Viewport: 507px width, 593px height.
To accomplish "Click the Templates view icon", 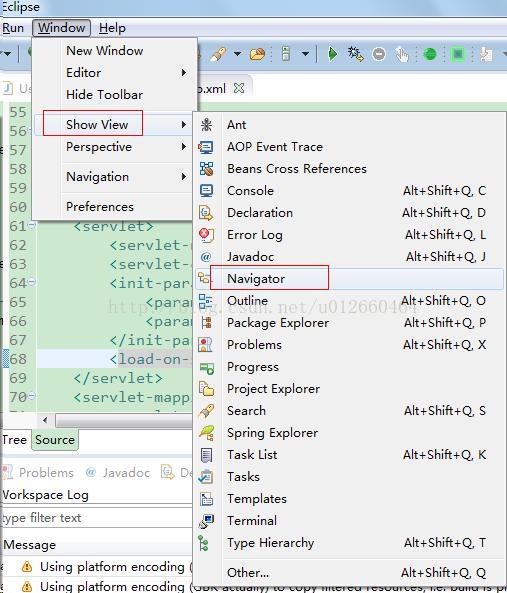I will click(x=206, y=499).
